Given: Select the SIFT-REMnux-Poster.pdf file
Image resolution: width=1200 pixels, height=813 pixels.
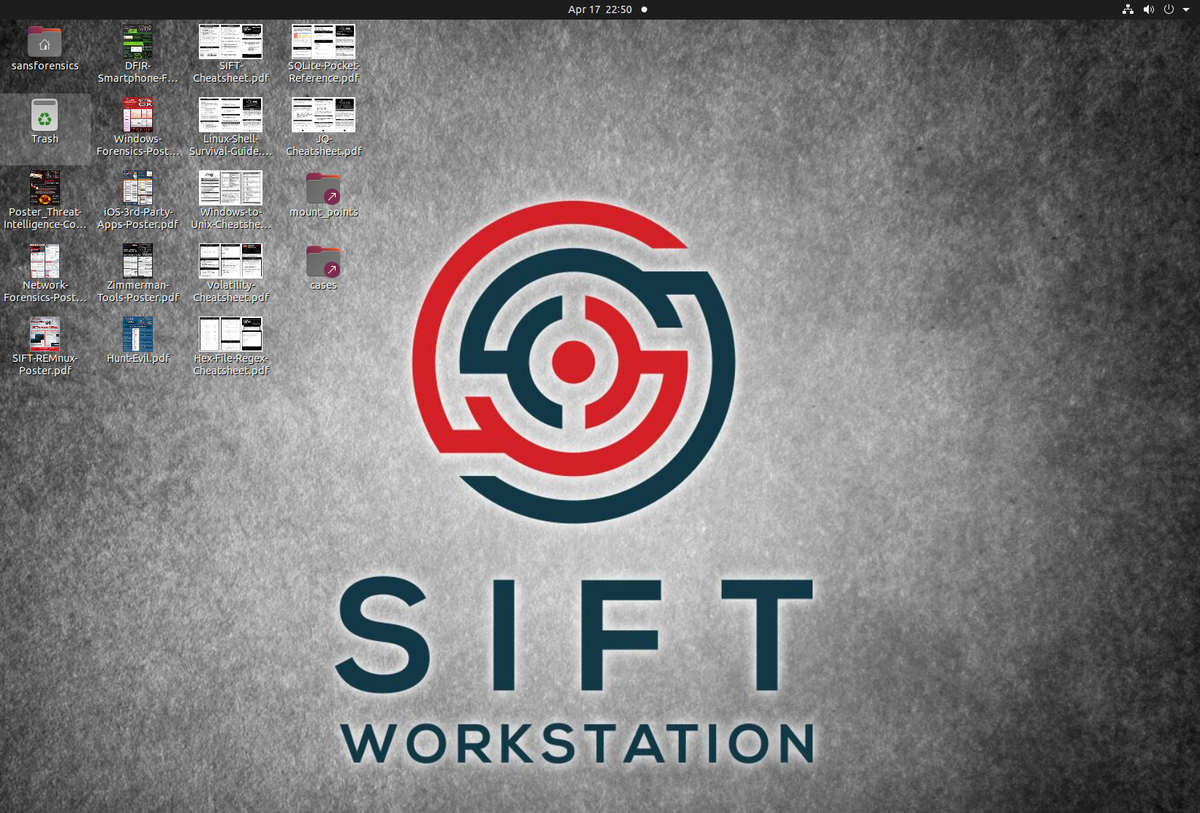Looking at the screenshot, I should [x=44, y=334].
